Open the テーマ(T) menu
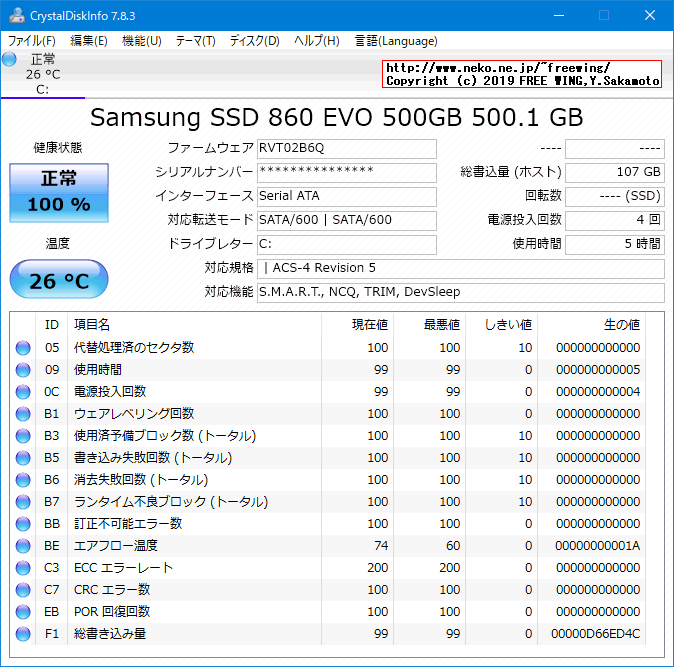Screen dimensions: 674x667 (196, 41)
